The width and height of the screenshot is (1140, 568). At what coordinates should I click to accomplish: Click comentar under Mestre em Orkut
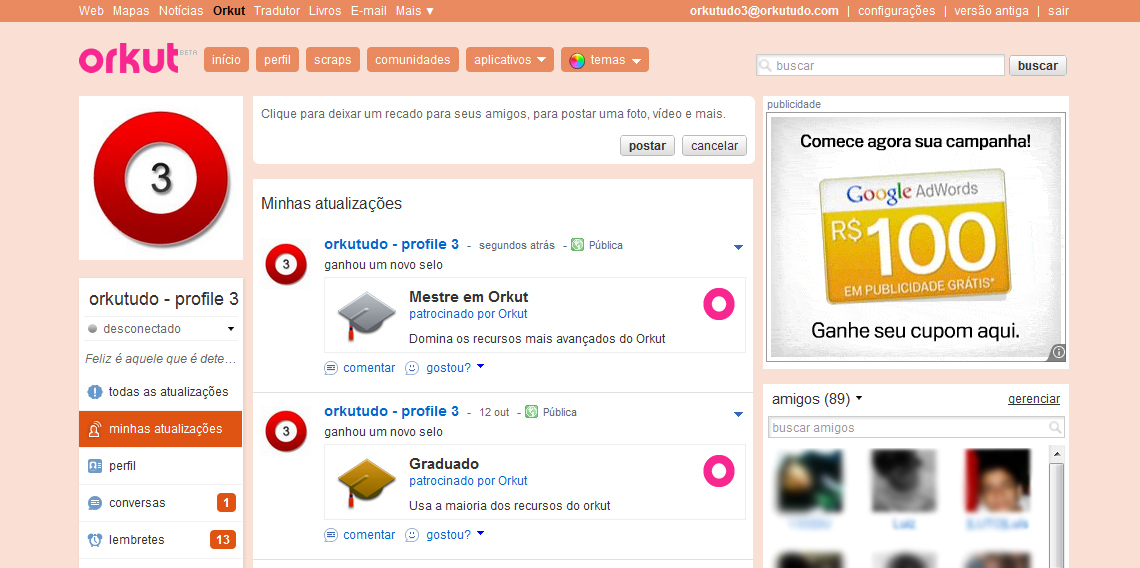(369, 368)
